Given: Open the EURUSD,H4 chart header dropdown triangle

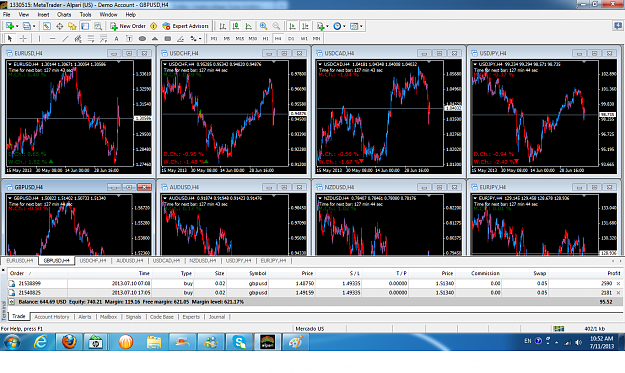Looking at the screenshot, I should point(10,64).
